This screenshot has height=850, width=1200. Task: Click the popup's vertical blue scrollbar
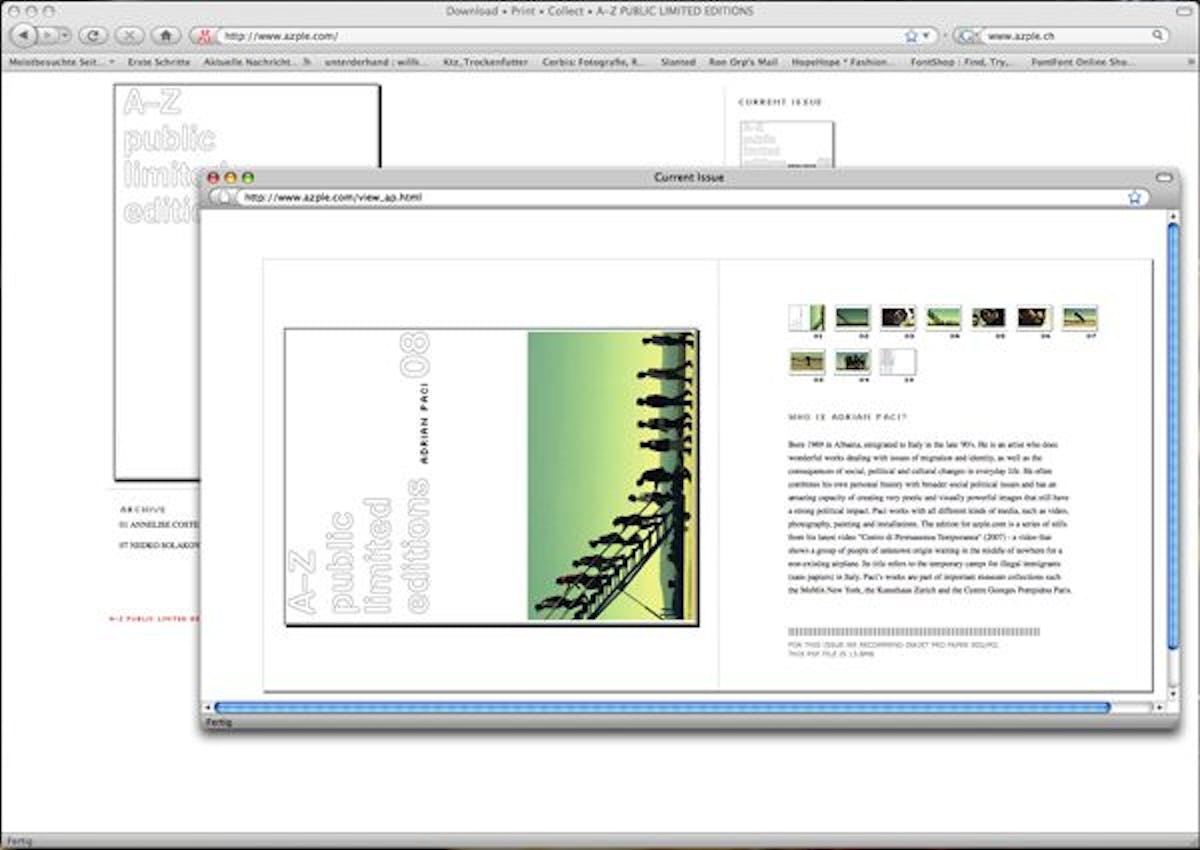pos(1173,440)
